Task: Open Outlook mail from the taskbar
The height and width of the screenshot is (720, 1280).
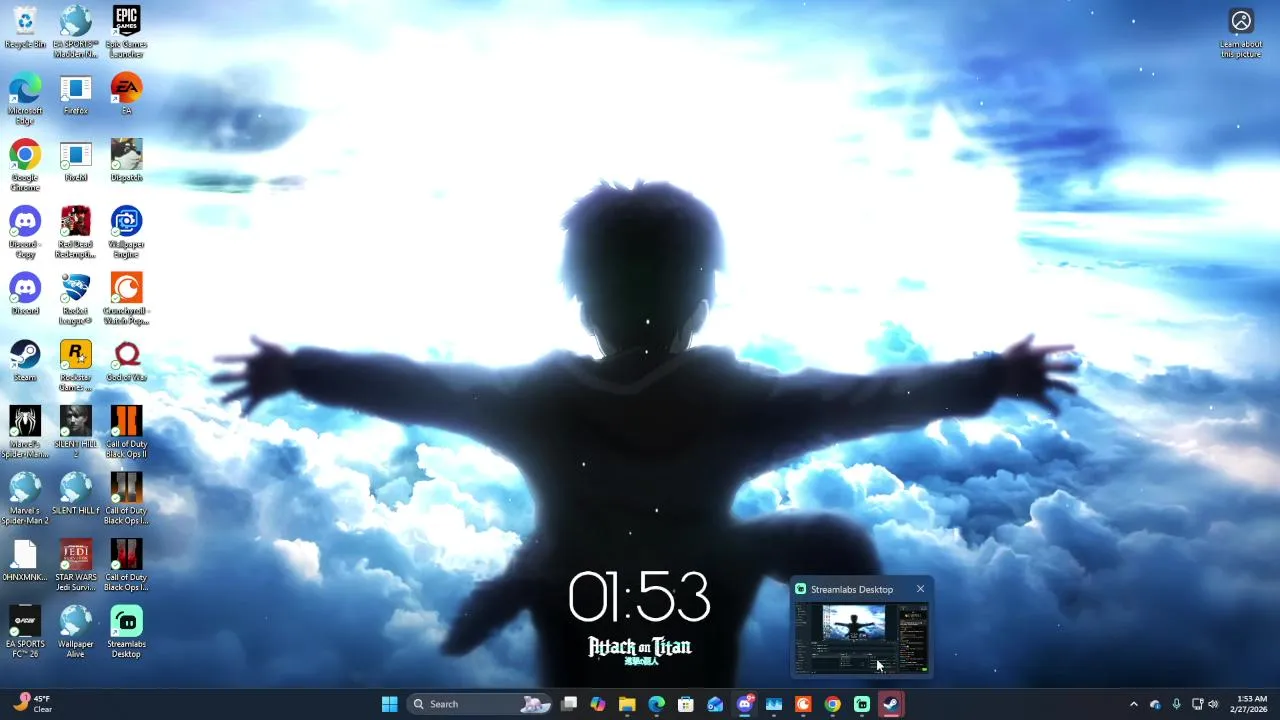Action: click(x=715, y=704)
